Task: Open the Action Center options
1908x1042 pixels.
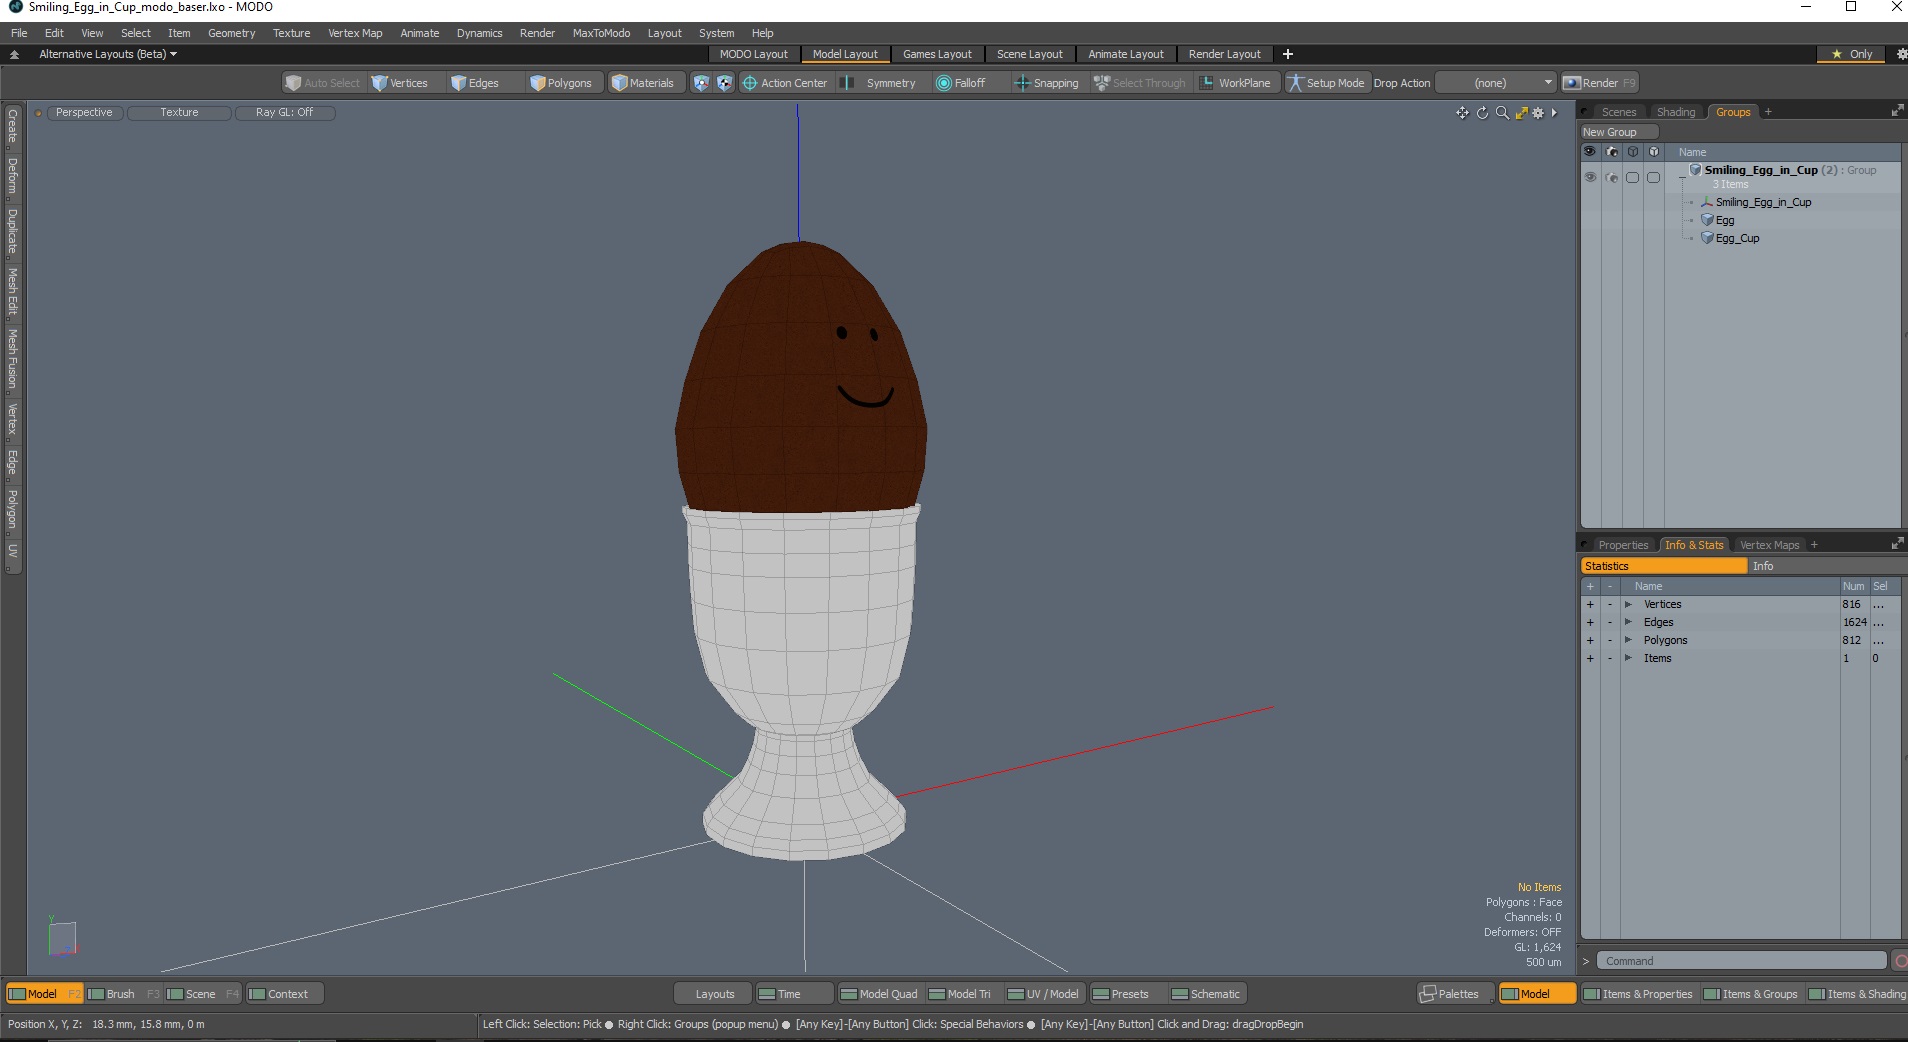Action: point(785,83)
